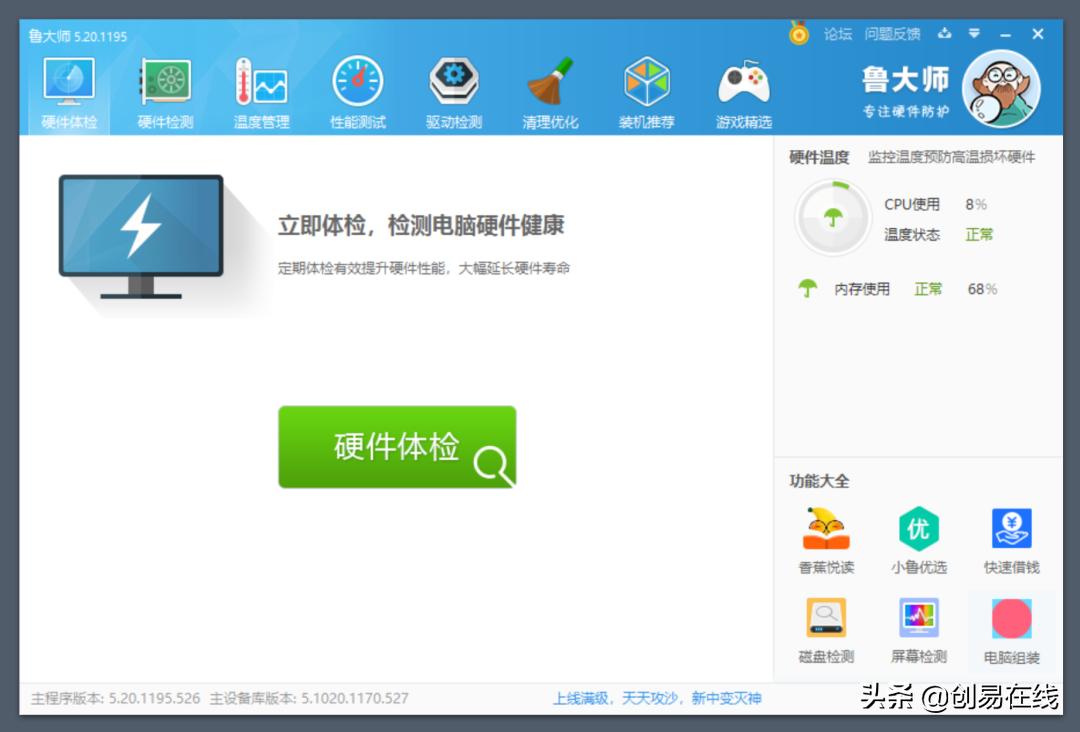Click the 鲁大师 mascot avatar
Screen dimensions: 1080x732
[1003, 89]
